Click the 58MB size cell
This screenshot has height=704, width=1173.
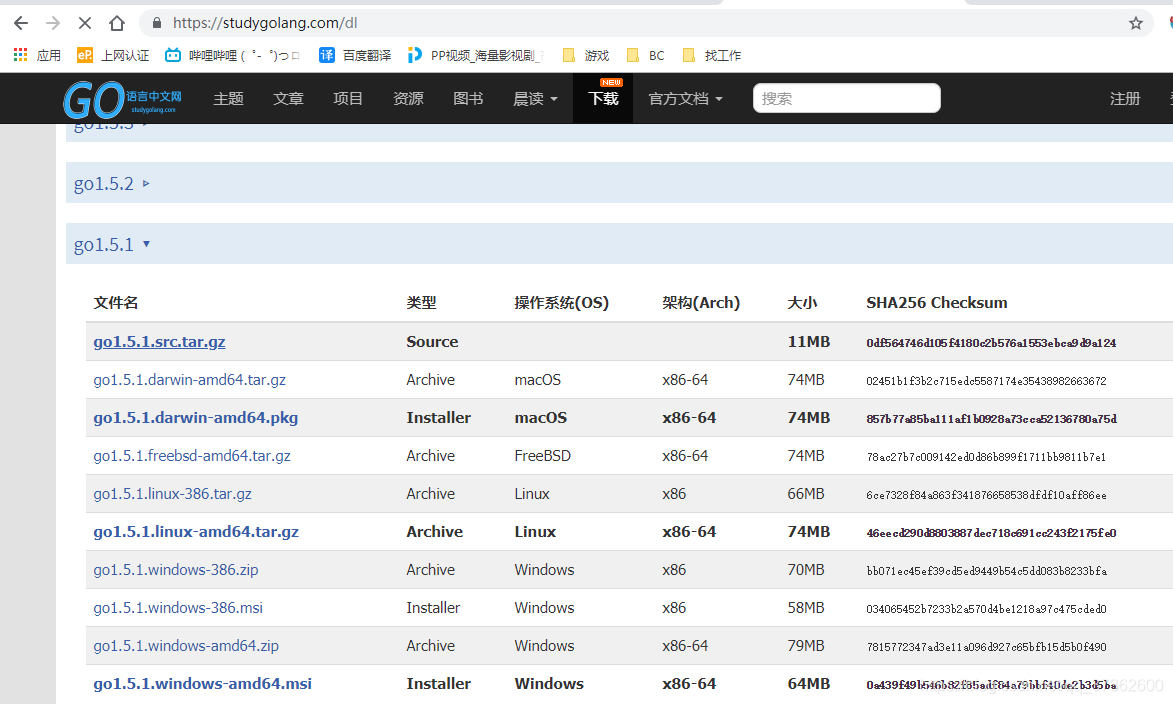pos(806,607)
